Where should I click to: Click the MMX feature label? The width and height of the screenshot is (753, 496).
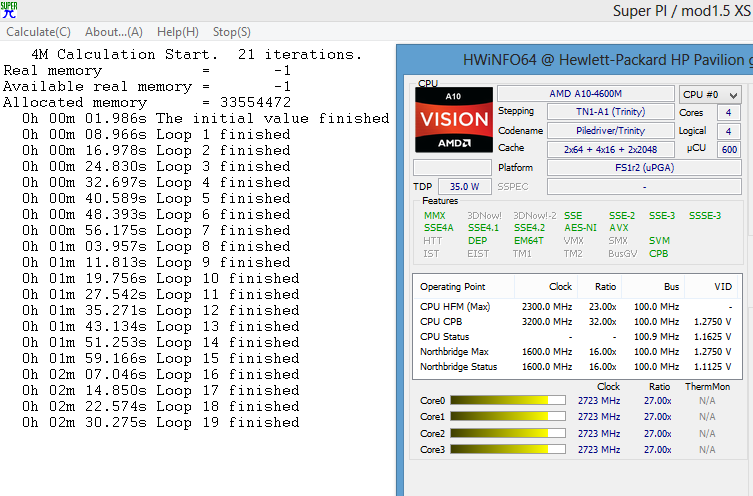click(x=435, y=216)
